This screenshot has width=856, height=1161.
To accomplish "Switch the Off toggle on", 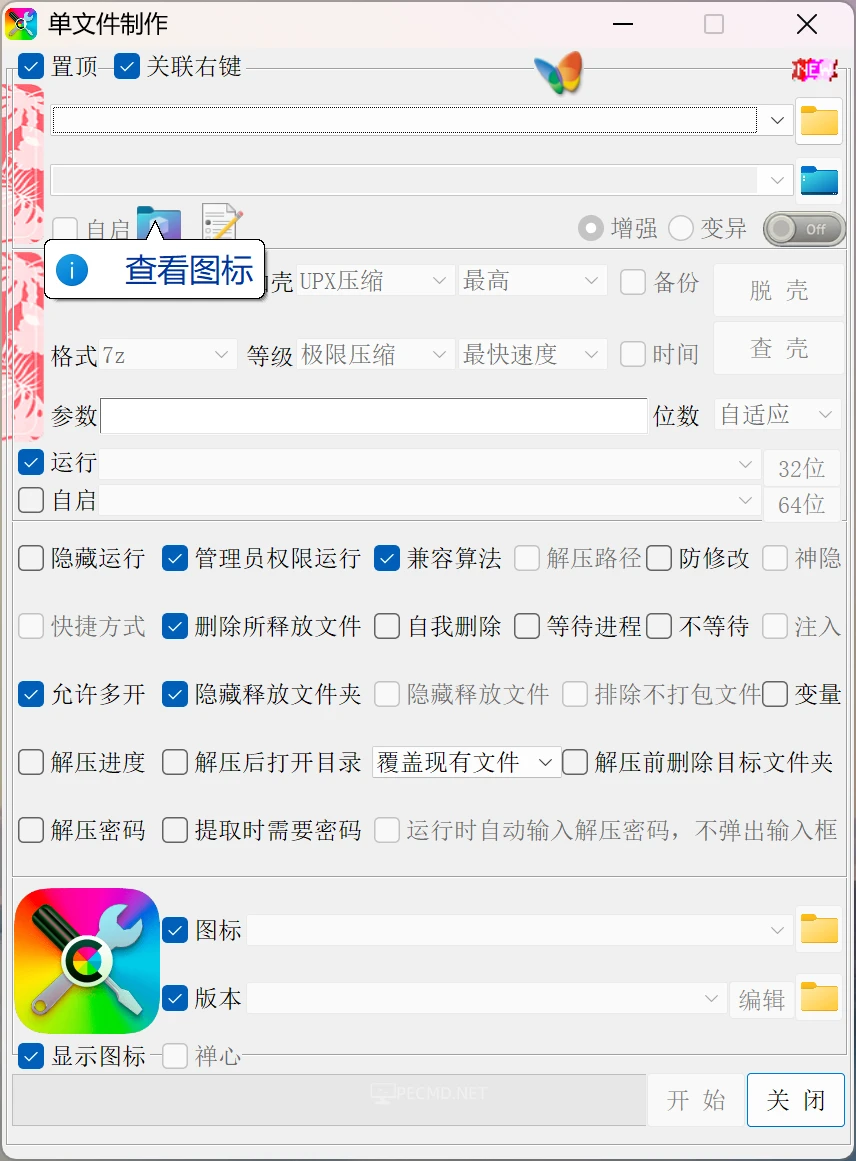I will [x=804, y=229].
